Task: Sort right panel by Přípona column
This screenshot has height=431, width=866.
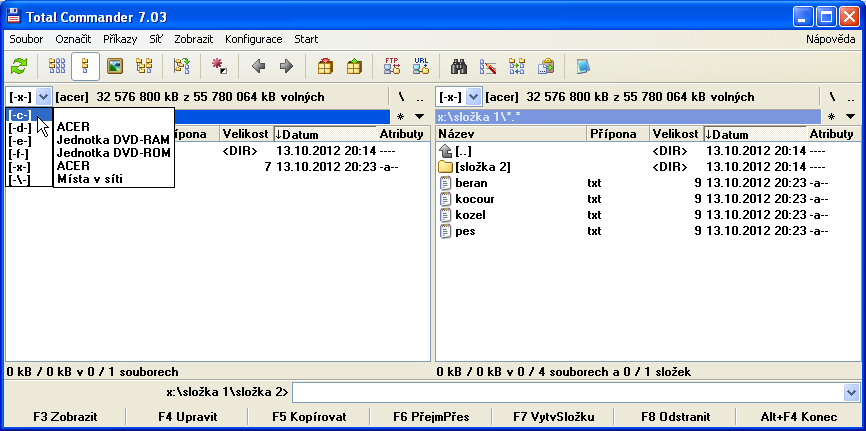Action: click(x=617, y=134)
